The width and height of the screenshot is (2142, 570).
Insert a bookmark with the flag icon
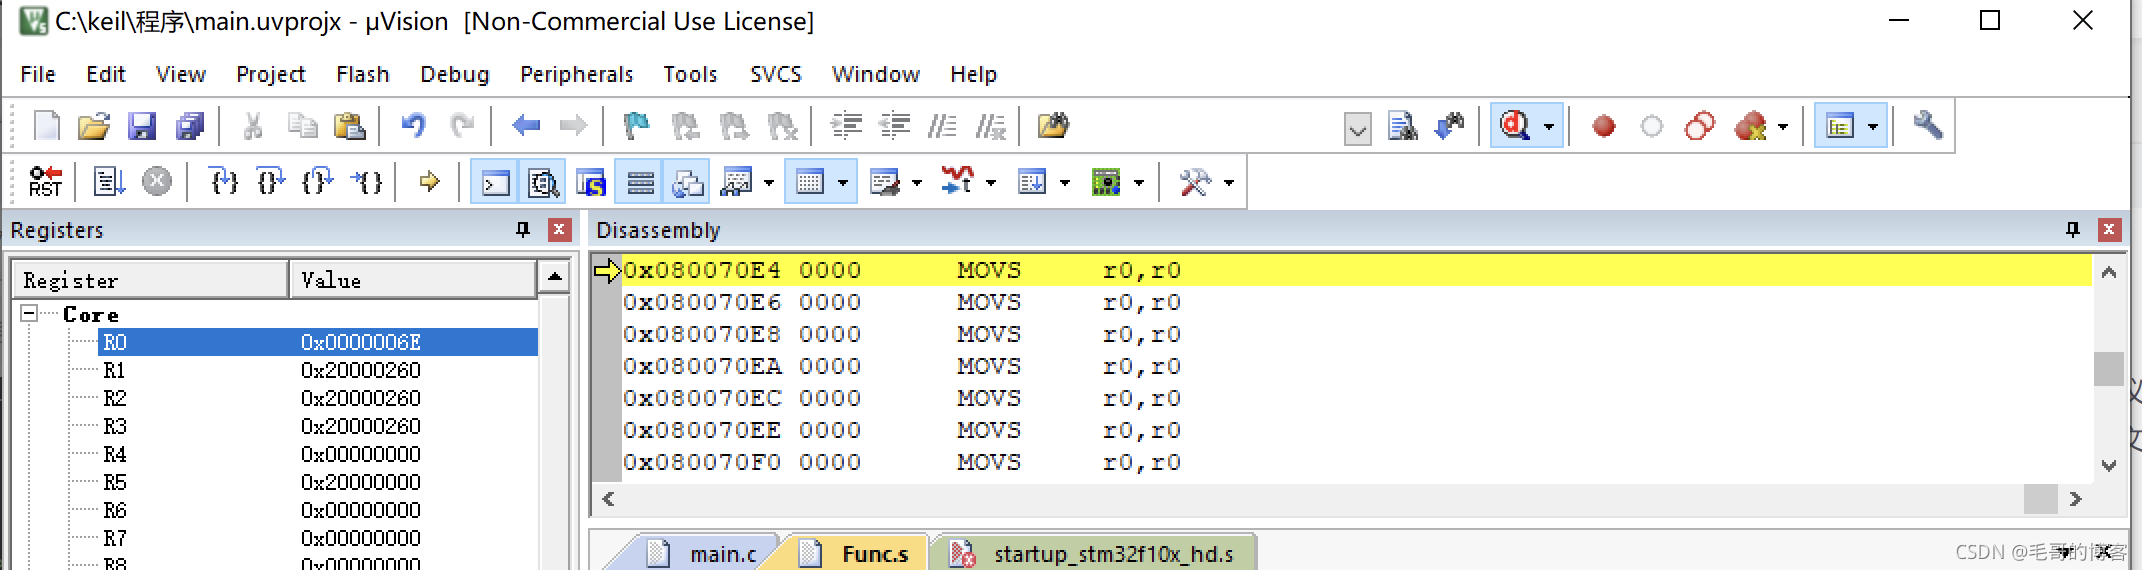point(636,126)
